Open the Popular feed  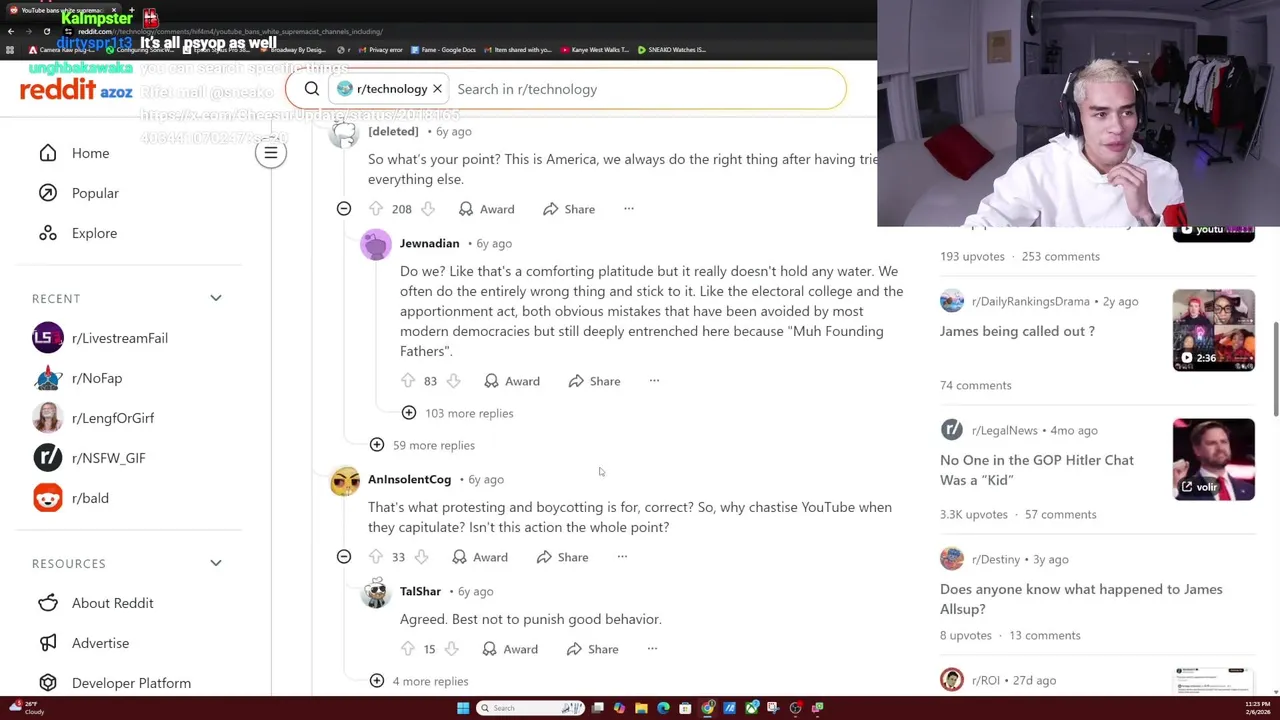click(x=95, y=193)
